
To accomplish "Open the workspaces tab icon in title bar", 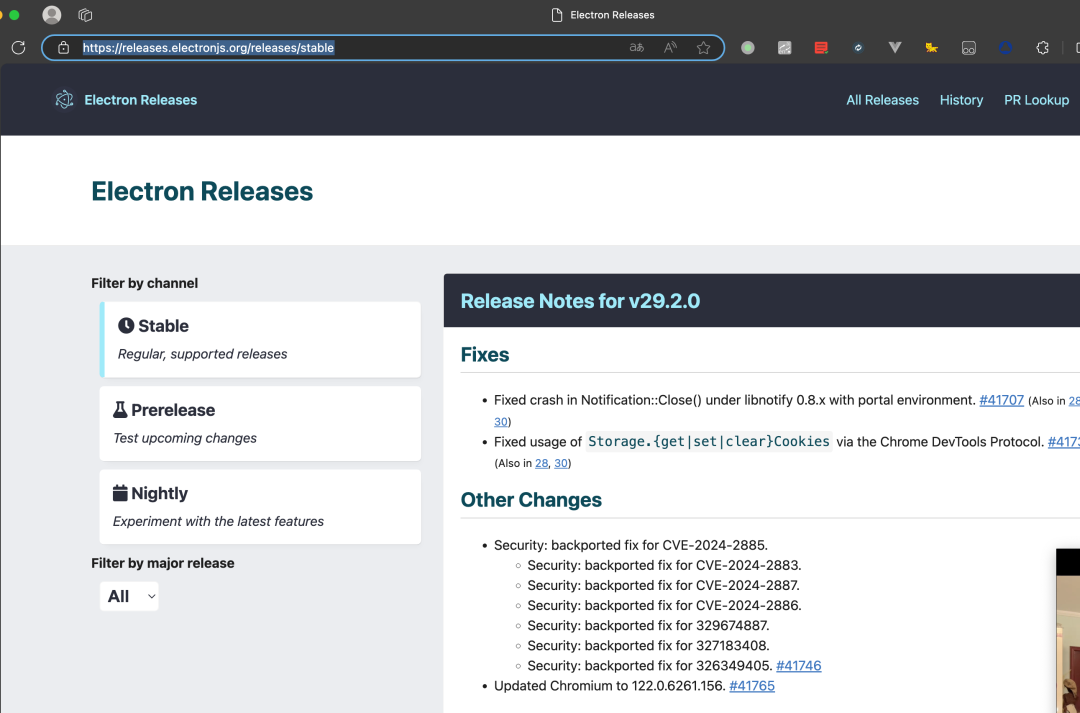I will [x=85, y=14].
